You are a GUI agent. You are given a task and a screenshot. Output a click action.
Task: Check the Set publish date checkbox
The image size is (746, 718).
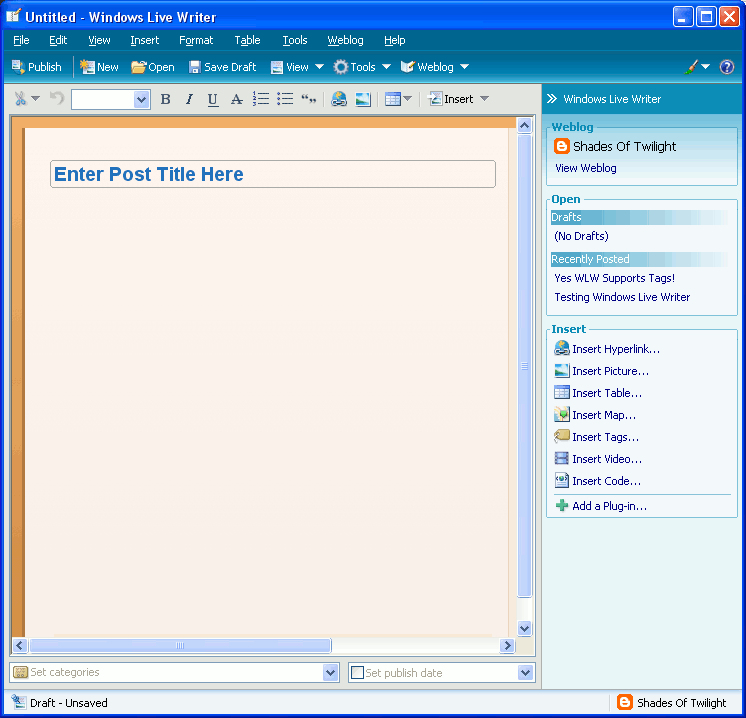click(357, 672)
